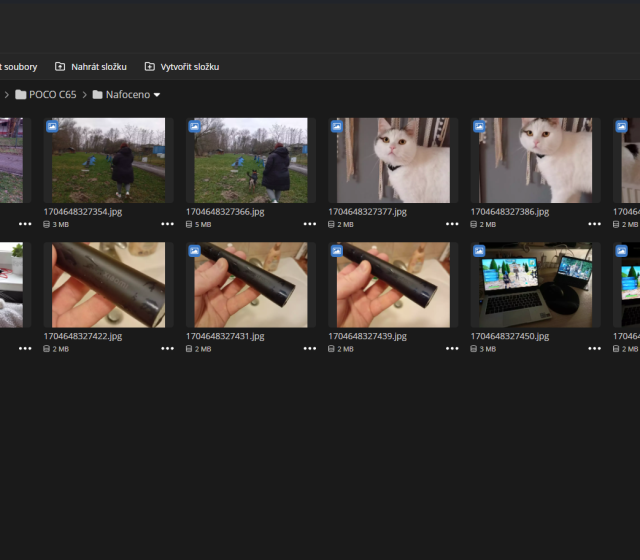The width and height of the screenshot is (640, 560).
Task: Open the laptops photo 1704648327450.jpg
Action: click(x=535, y=285)
